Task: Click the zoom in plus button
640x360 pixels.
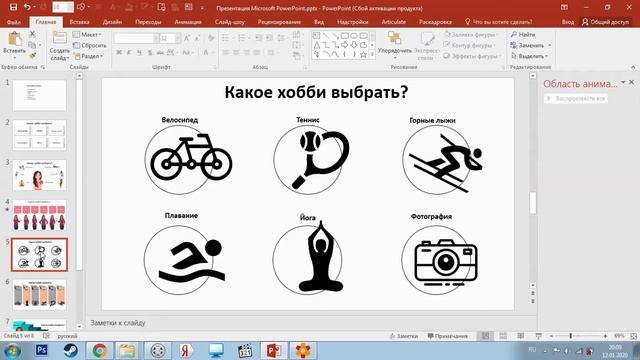Action: coord(605,336)
